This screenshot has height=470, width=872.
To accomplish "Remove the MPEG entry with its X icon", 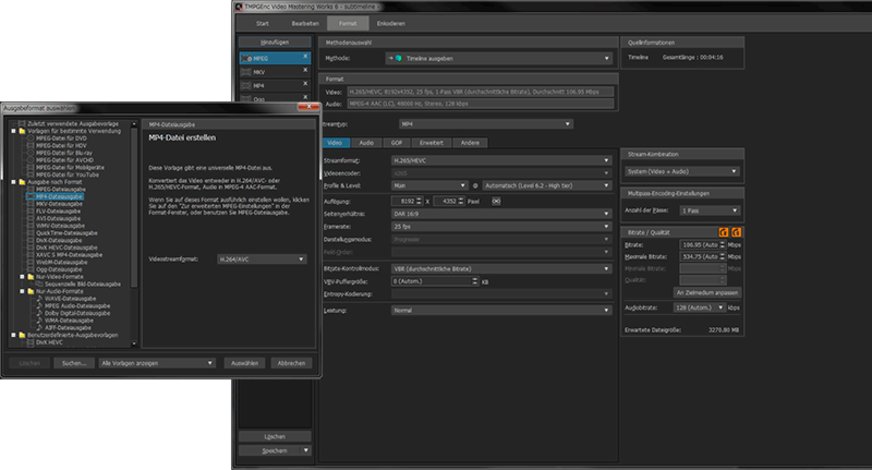I will (305, 56).
